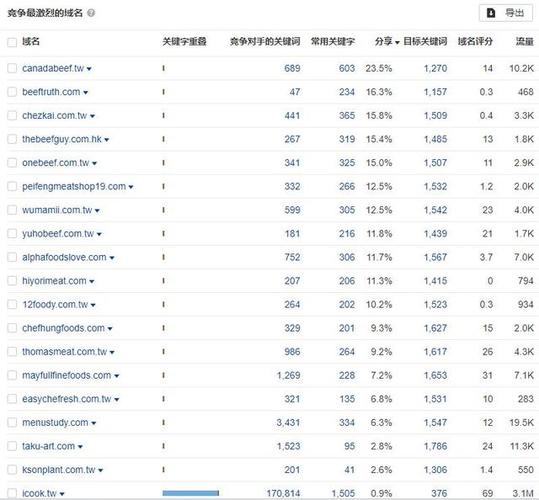This screenshot has width=539, height=500.
Task: Check the beeftruth.com row checkbox
Action: (x=12, y=92)
